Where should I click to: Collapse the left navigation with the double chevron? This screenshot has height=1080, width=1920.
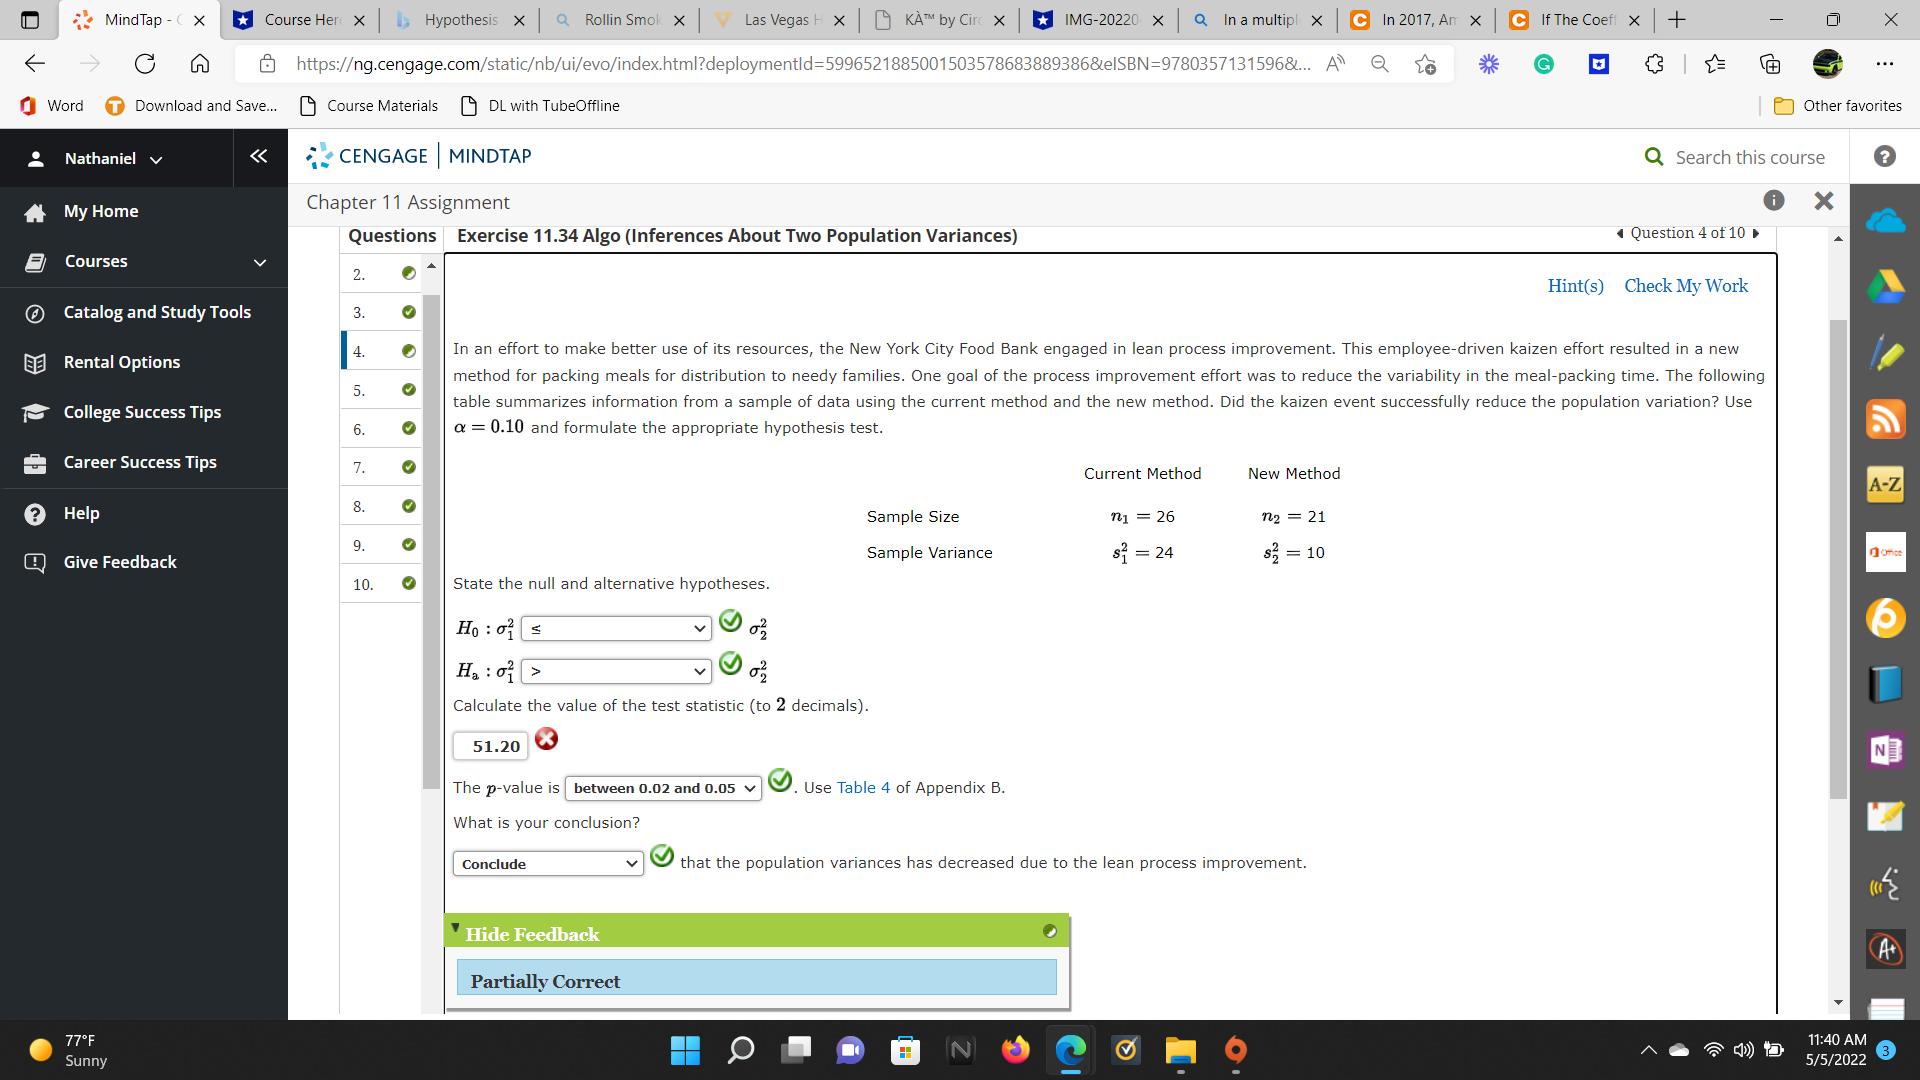[x=259, y=156]
